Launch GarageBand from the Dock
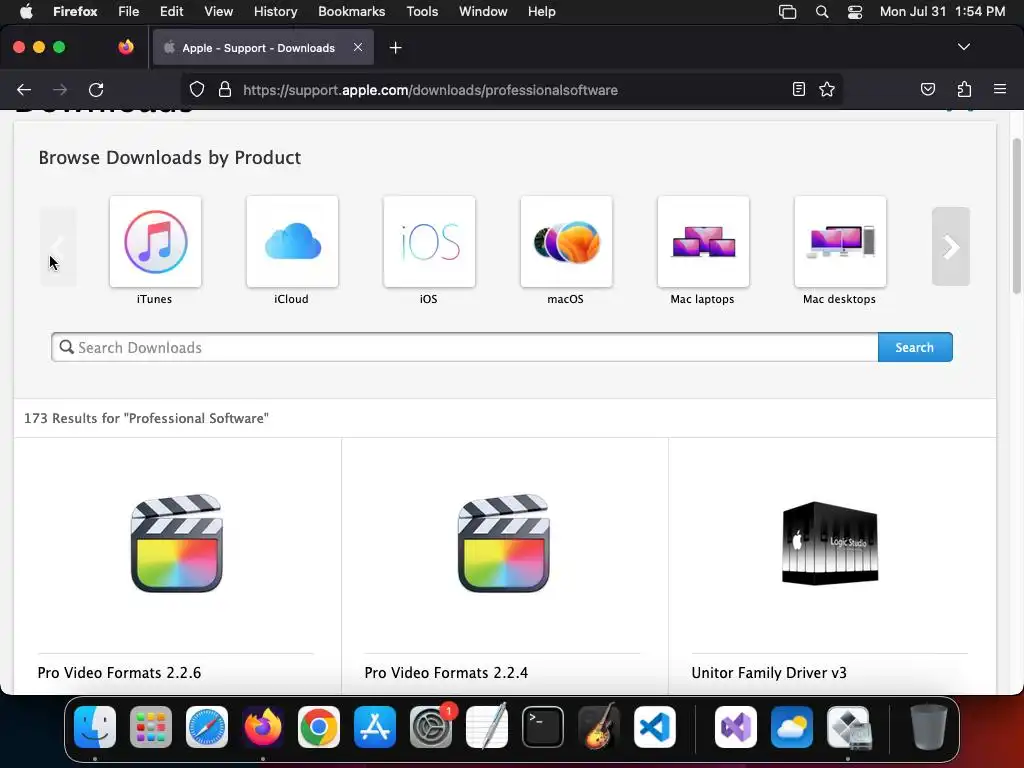The height and width of the screenshot is (768, 1024). point(599,727)
